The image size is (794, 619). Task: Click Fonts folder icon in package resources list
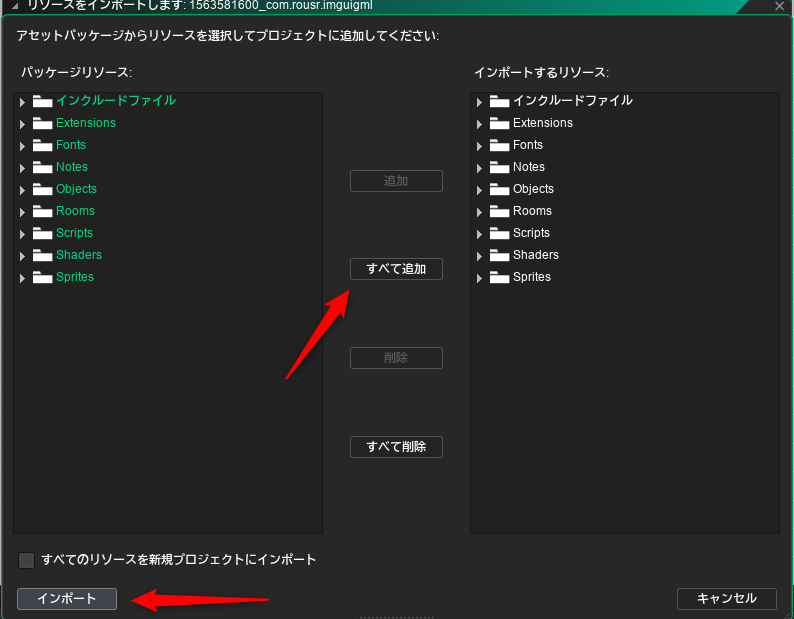[x=43, y=145]
